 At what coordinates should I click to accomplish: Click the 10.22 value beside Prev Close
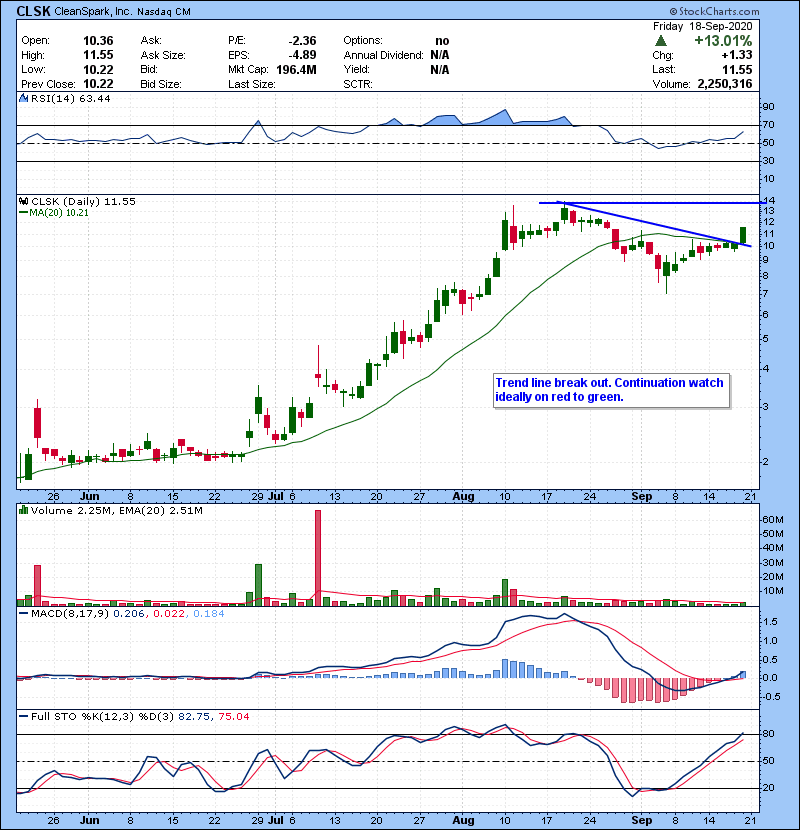pyautogui.click(x=98, y=84)
